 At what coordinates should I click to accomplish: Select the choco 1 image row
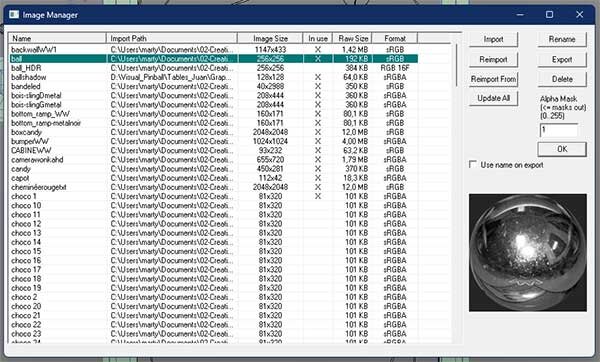tap(213, 196)
